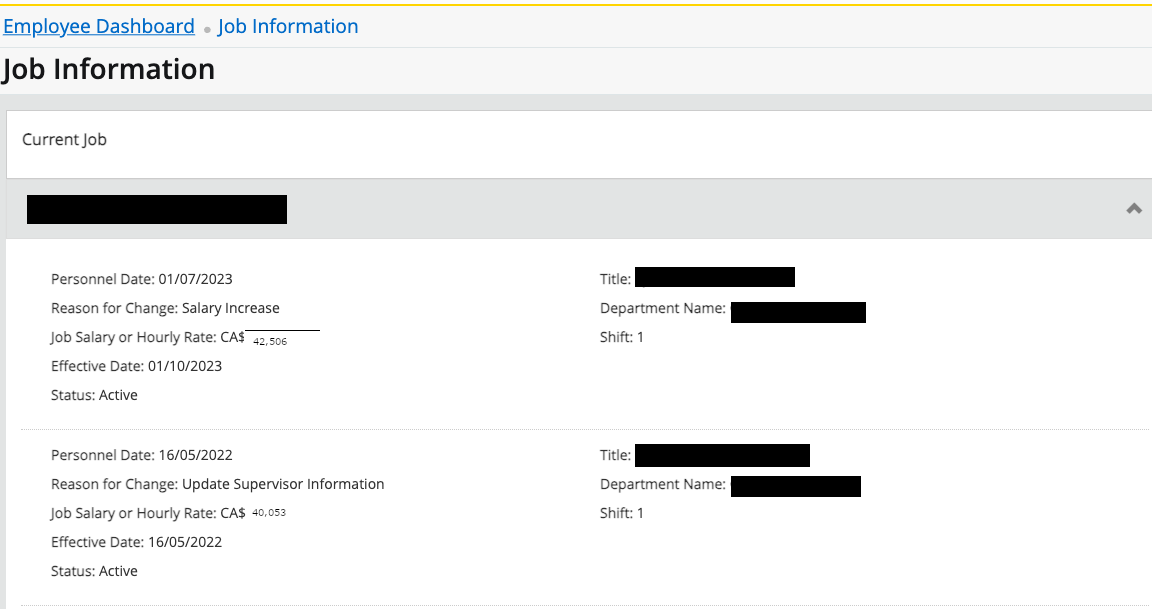The width and height of the screenshot is (1152, 609).
Task: Click Effective Date 01/10/2023 field
Action: click(x=136, y=366)
